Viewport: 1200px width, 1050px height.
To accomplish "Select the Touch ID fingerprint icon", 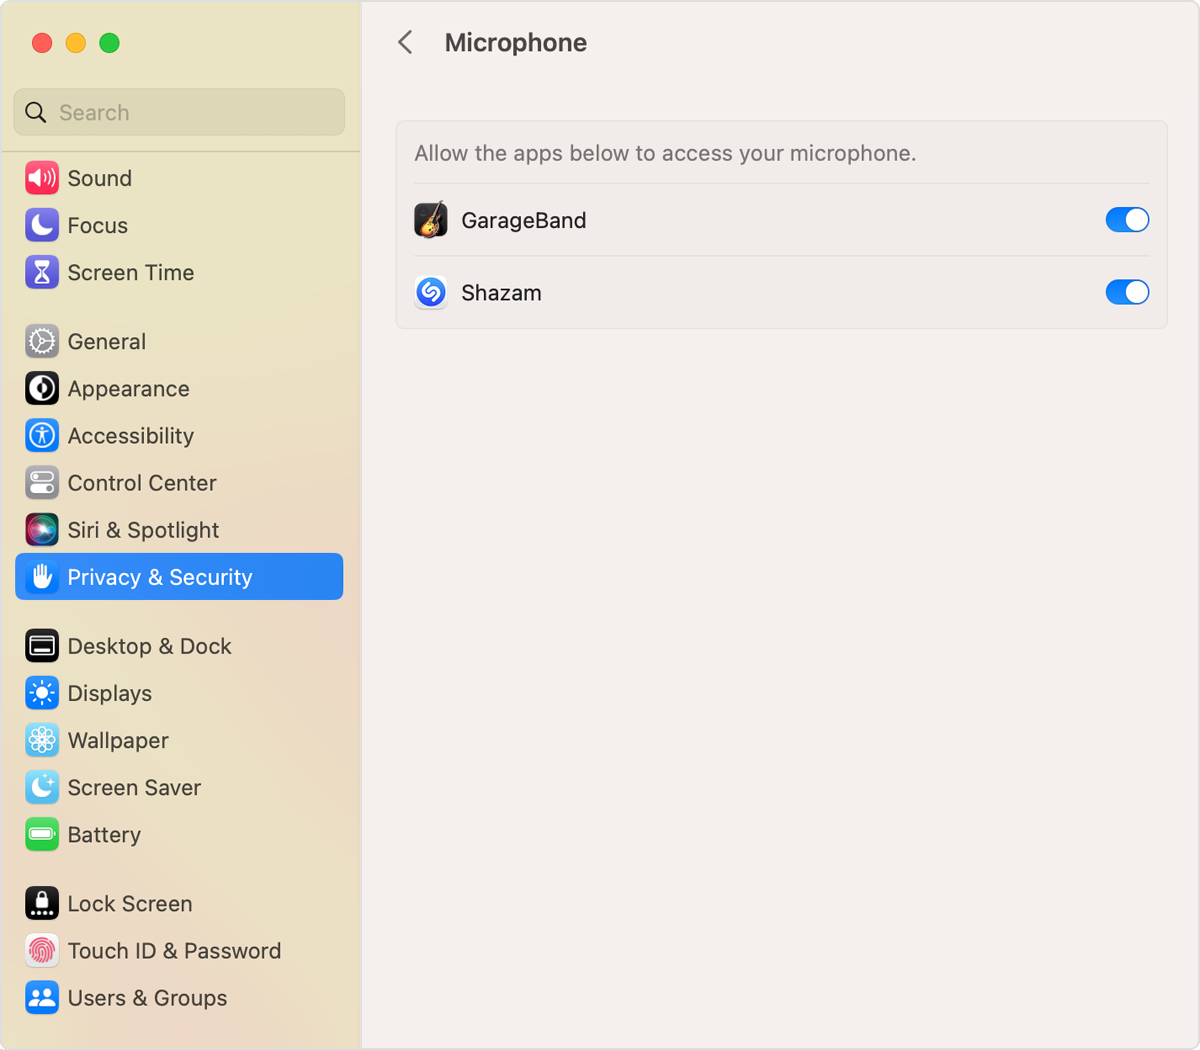I will [42, 950].
